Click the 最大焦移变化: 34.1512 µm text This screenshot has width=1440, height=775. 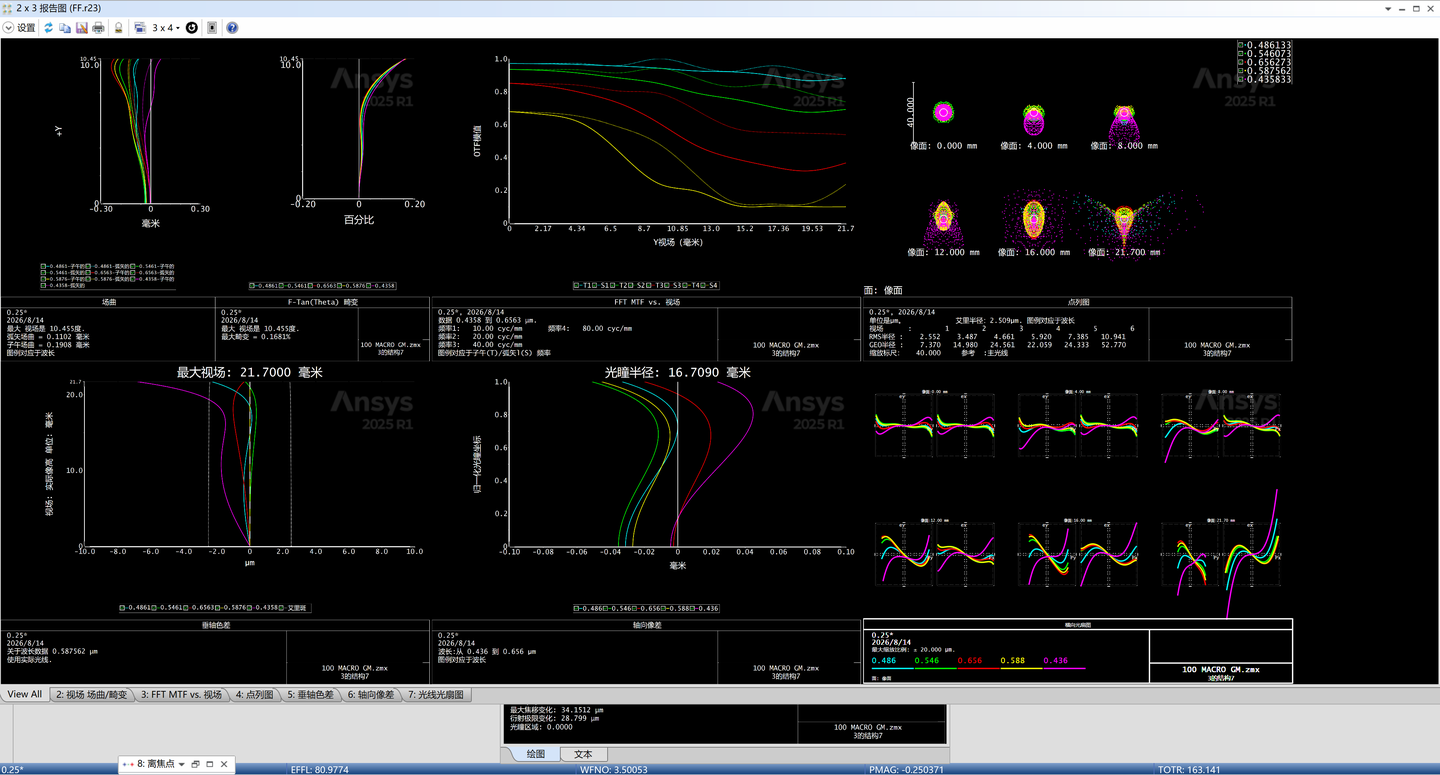coord(557,710)
